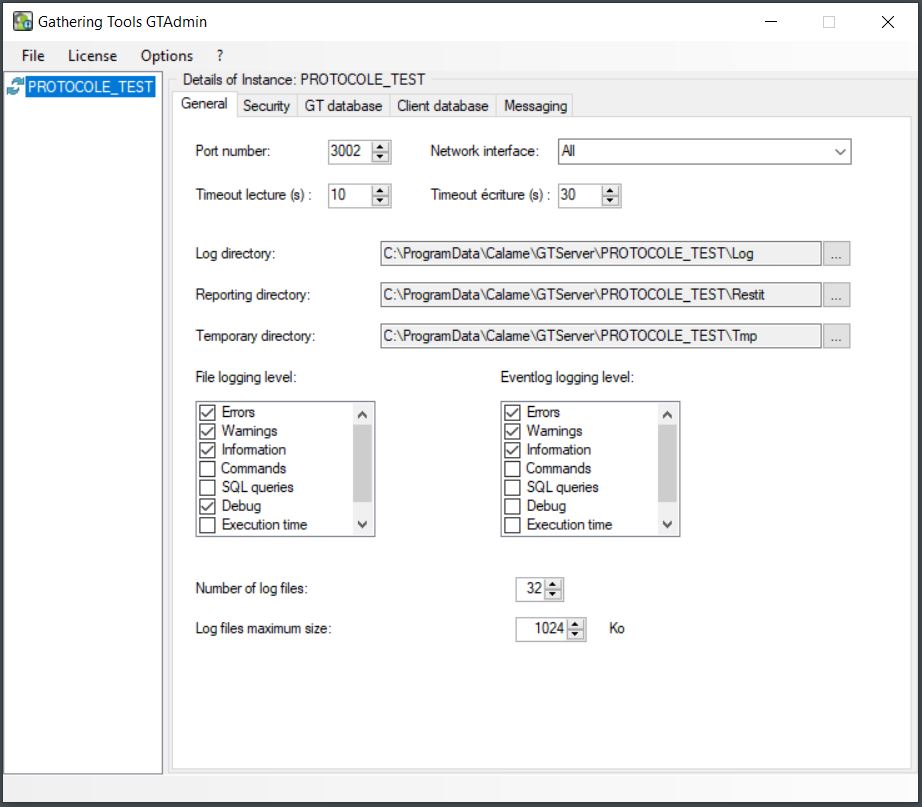Browse for the Log directory
Screen dimensions: 922x807
point(836,254)
